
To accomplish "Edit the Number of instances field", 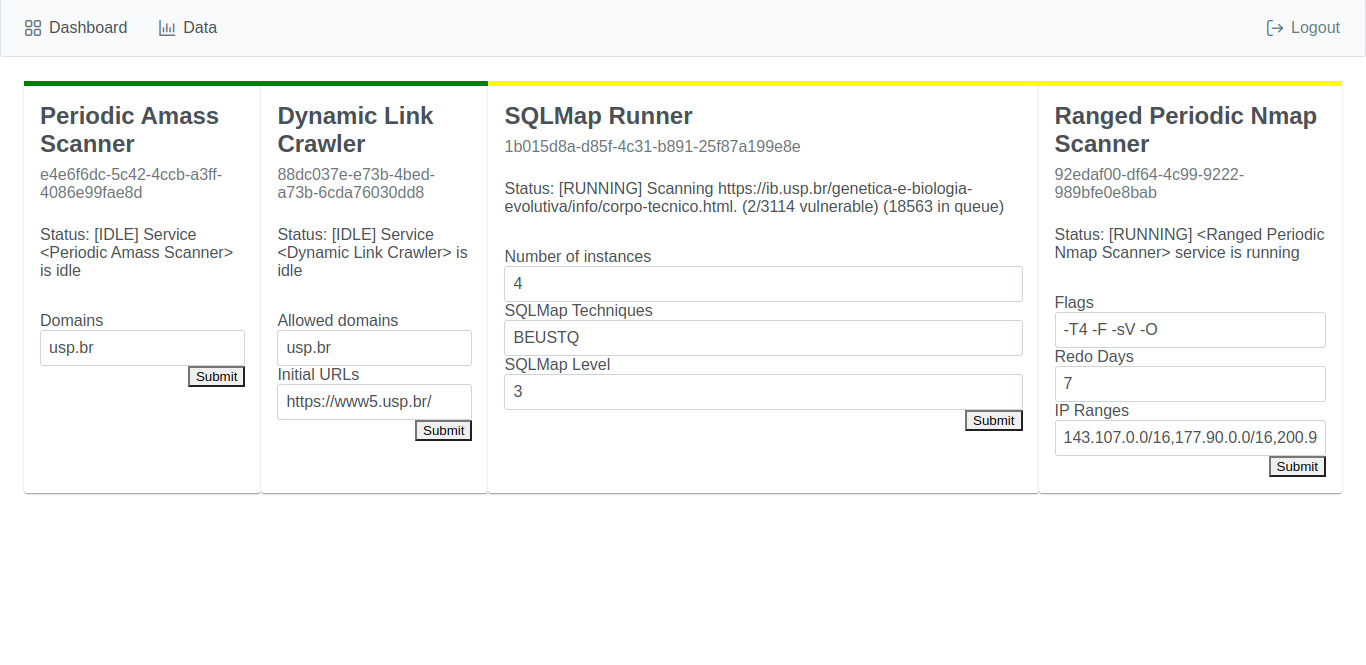I will (x=763, y=284).
